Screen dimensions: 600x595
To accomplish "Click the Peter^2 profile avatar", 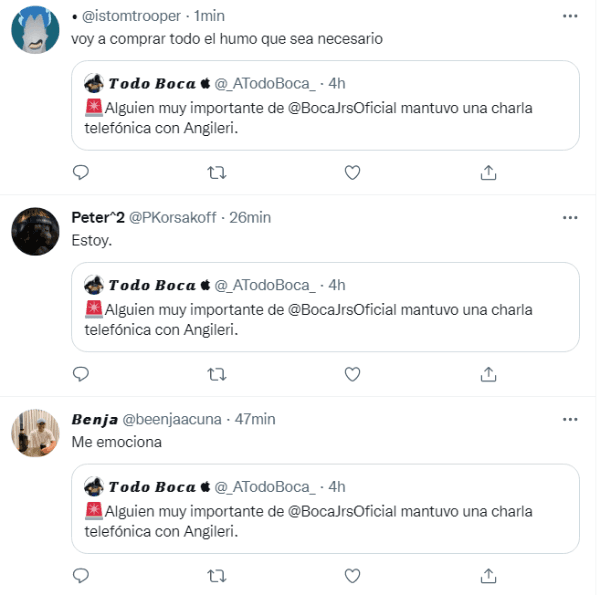I will (x=35, y=232).
